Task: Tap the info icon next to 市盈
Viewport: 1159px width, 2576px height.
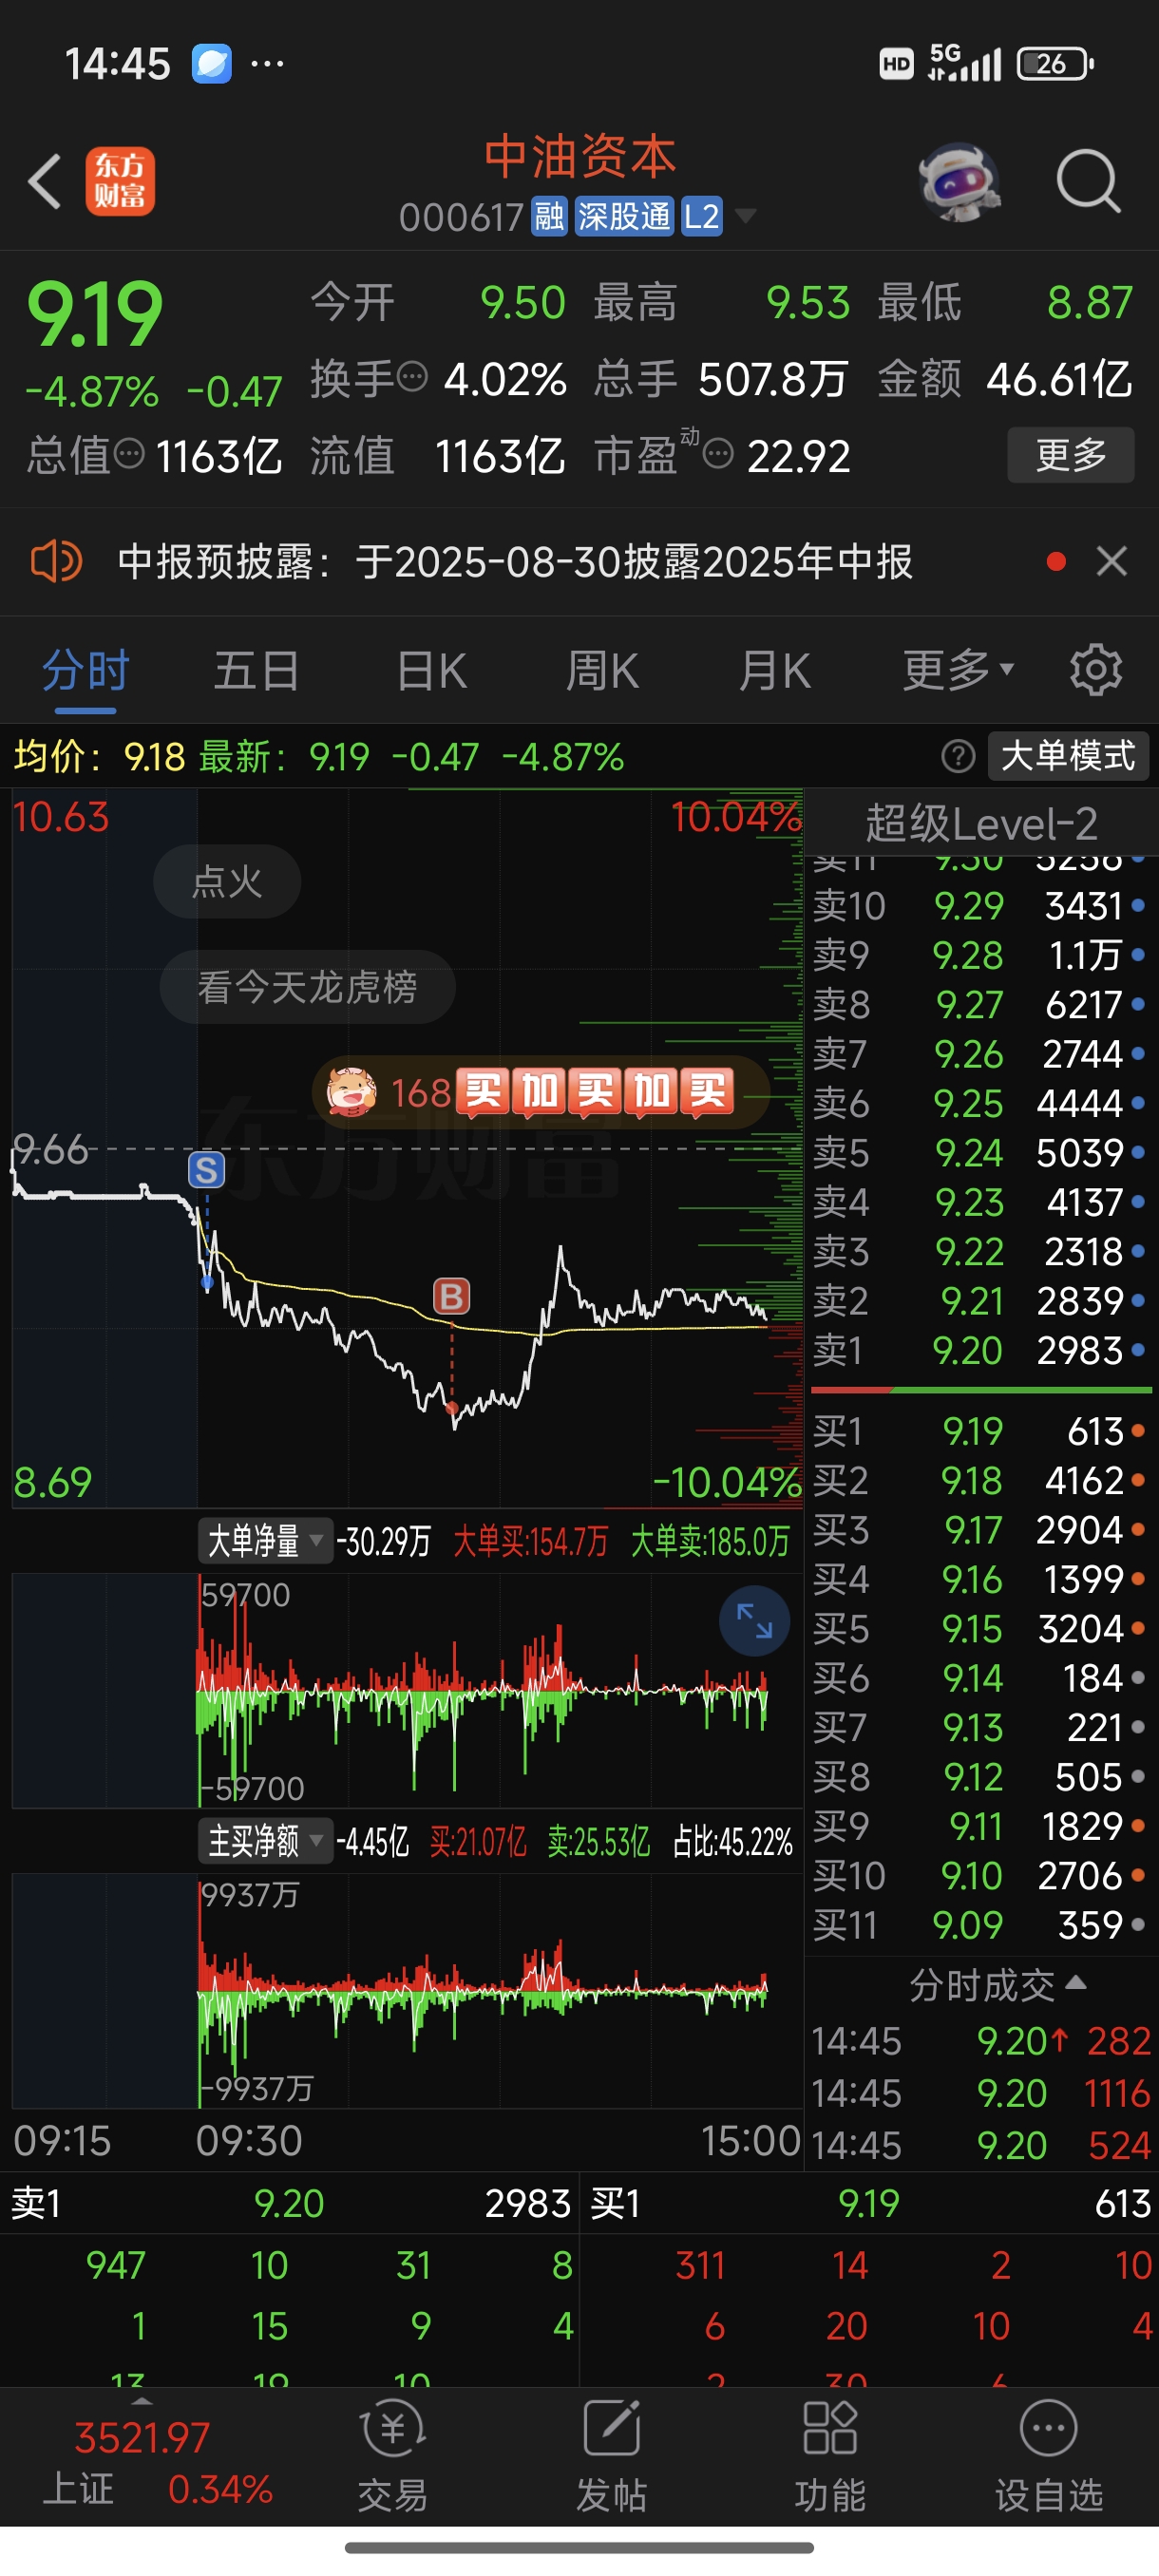Action: coord(718,455)
